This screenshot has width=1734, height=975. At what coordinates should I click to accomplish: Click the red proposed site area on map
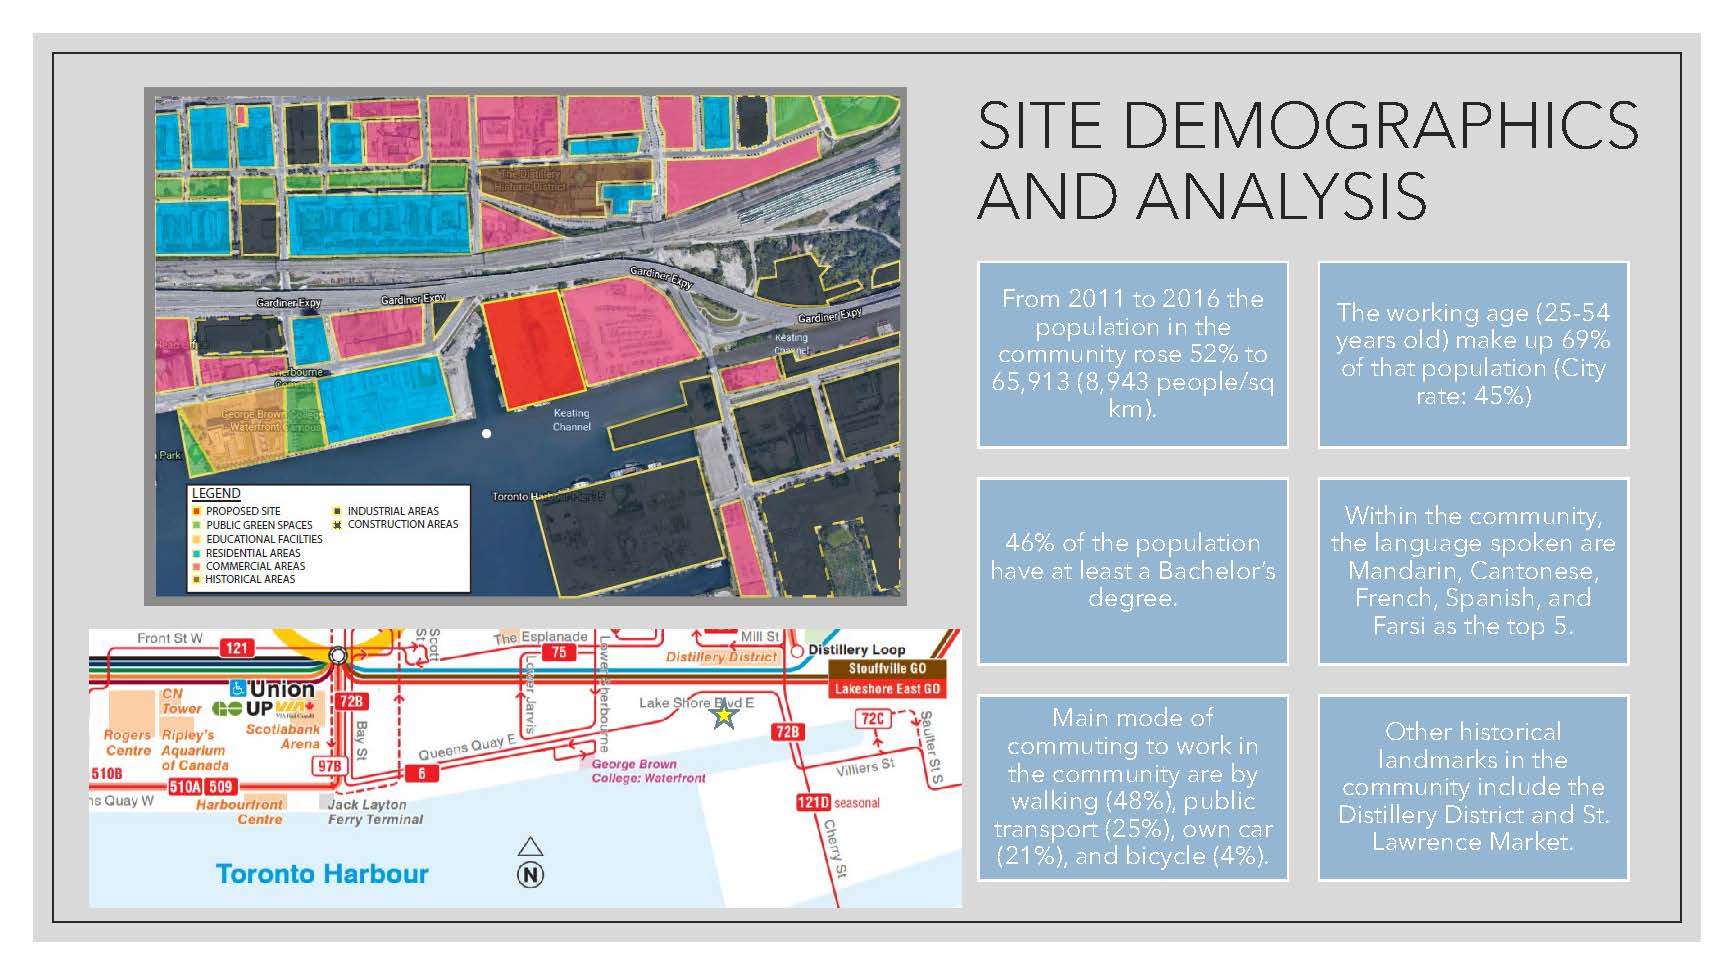(x=533, y=350)
